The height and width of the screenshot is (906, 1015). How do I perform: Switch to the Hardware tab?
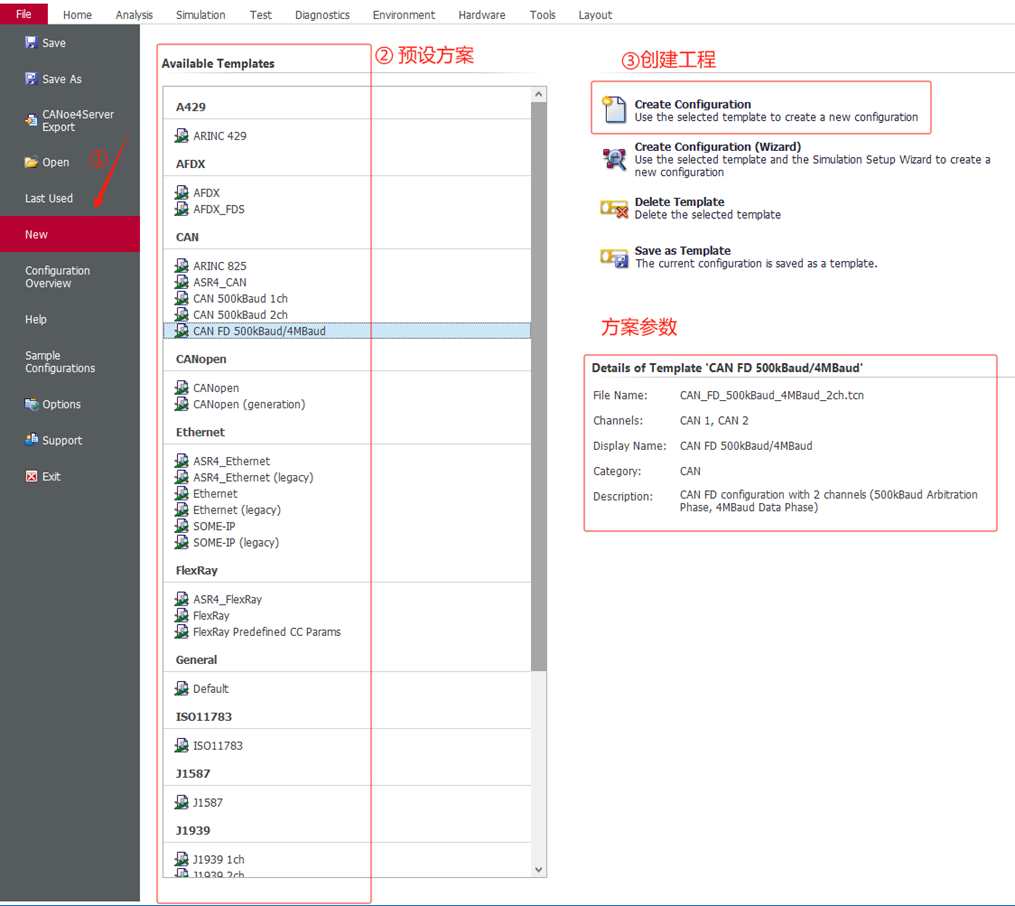(x=482, y=15)
